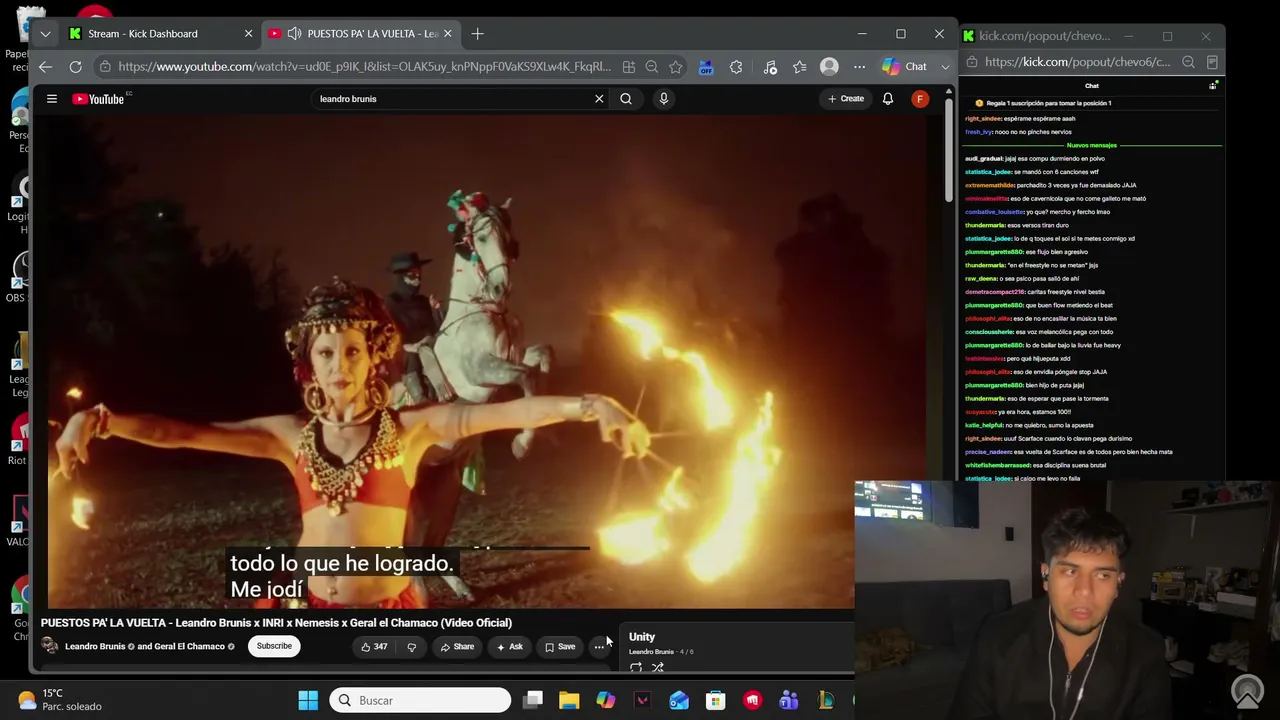Click the zoom magnifier in Edge address bar

(652, 67)
